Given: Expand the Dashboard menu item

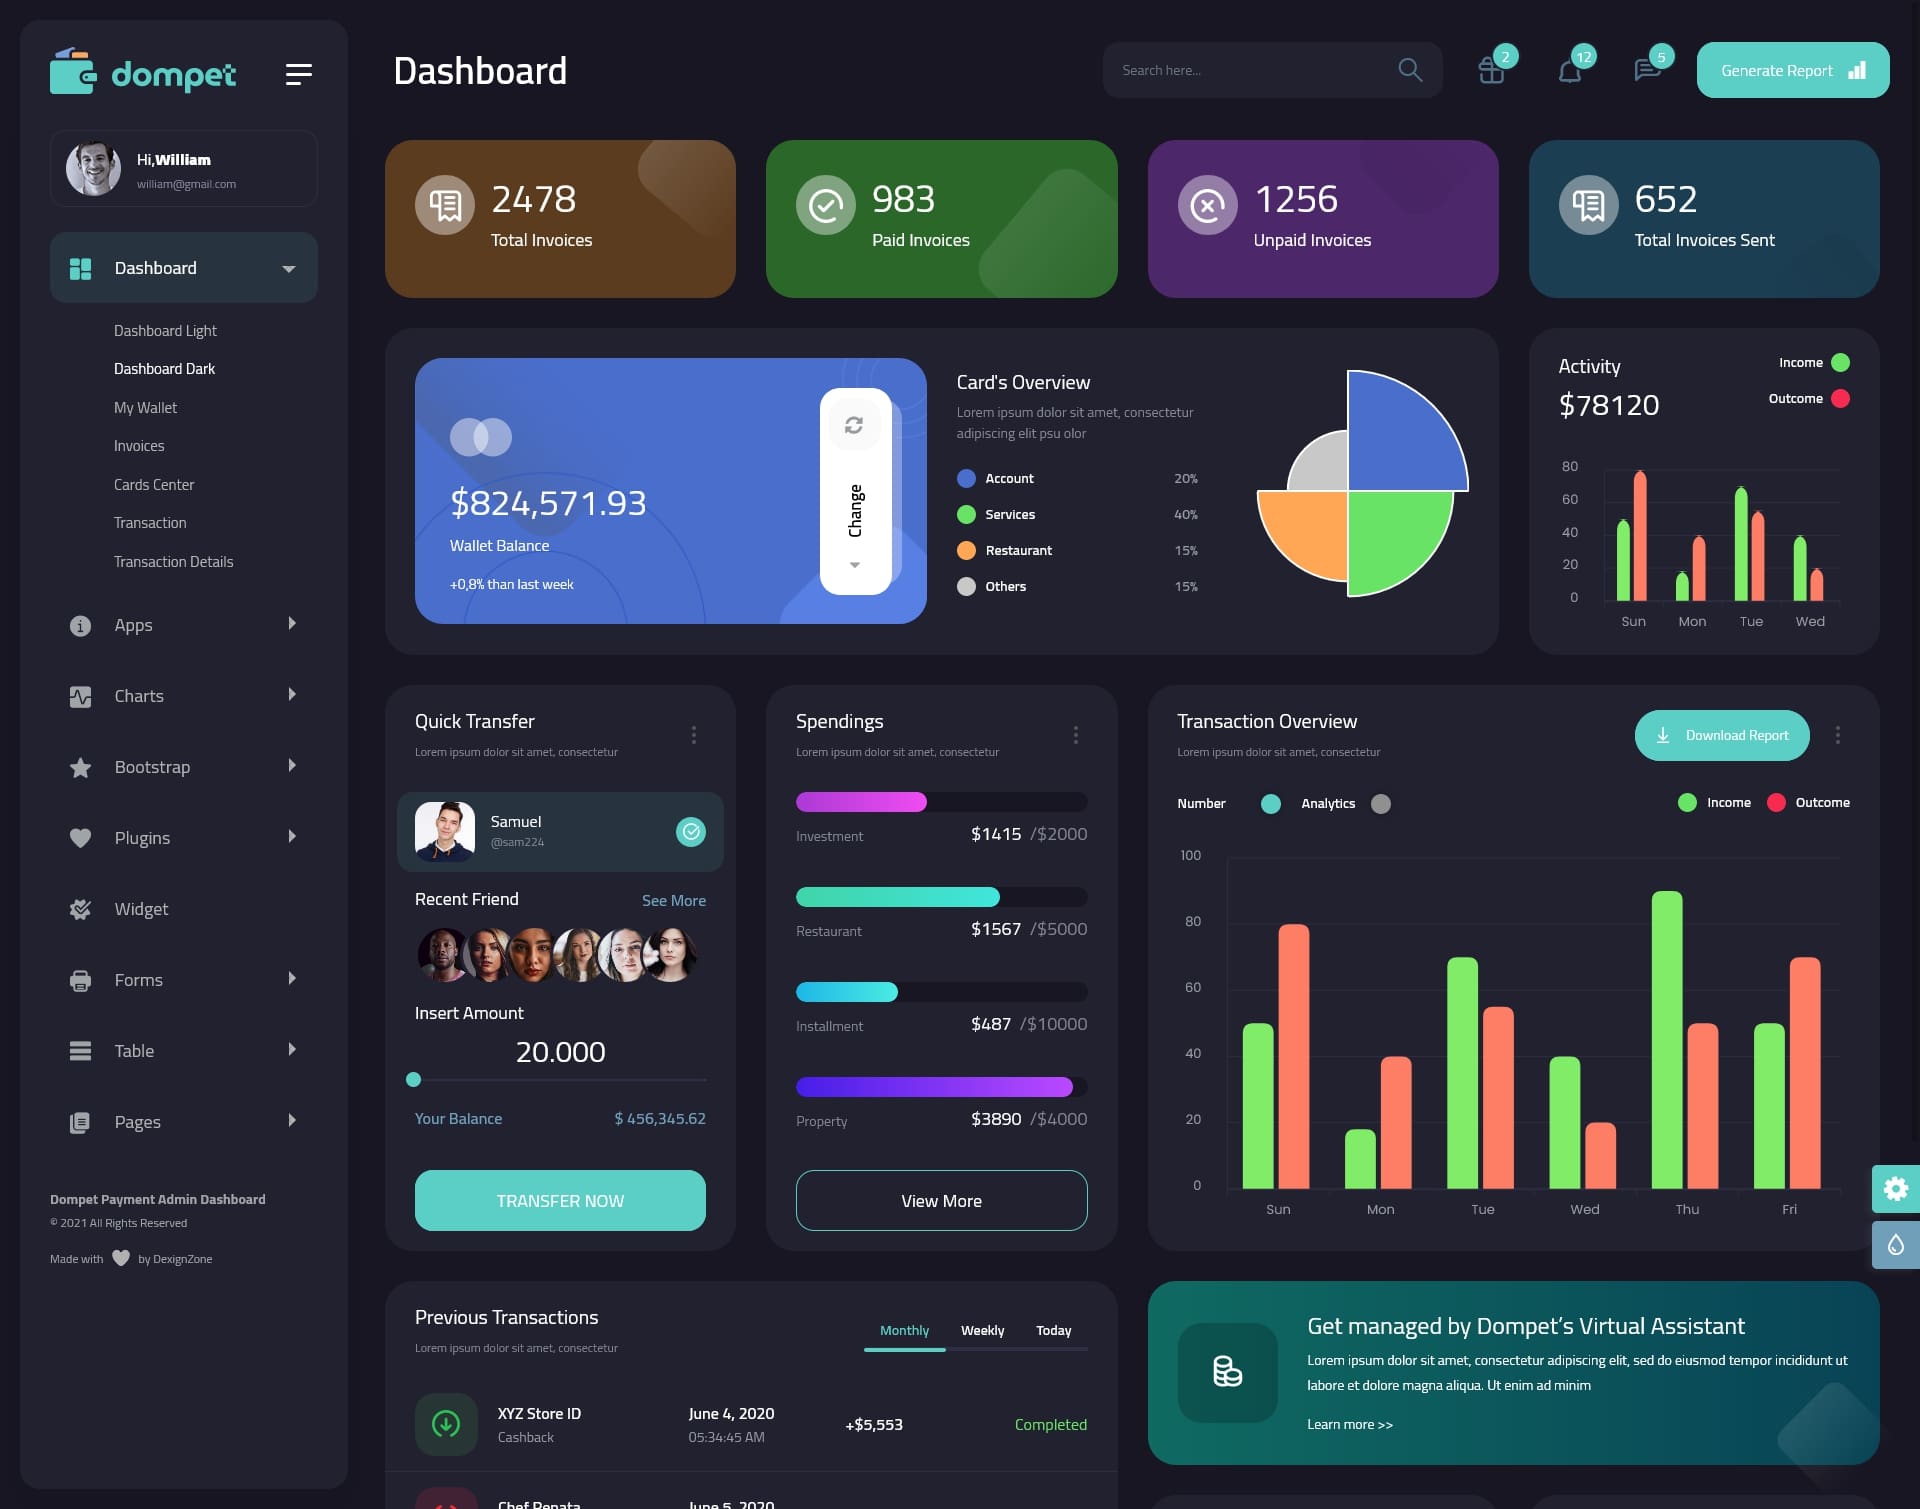Looking at the screenshot, I should tap(287, 267).
